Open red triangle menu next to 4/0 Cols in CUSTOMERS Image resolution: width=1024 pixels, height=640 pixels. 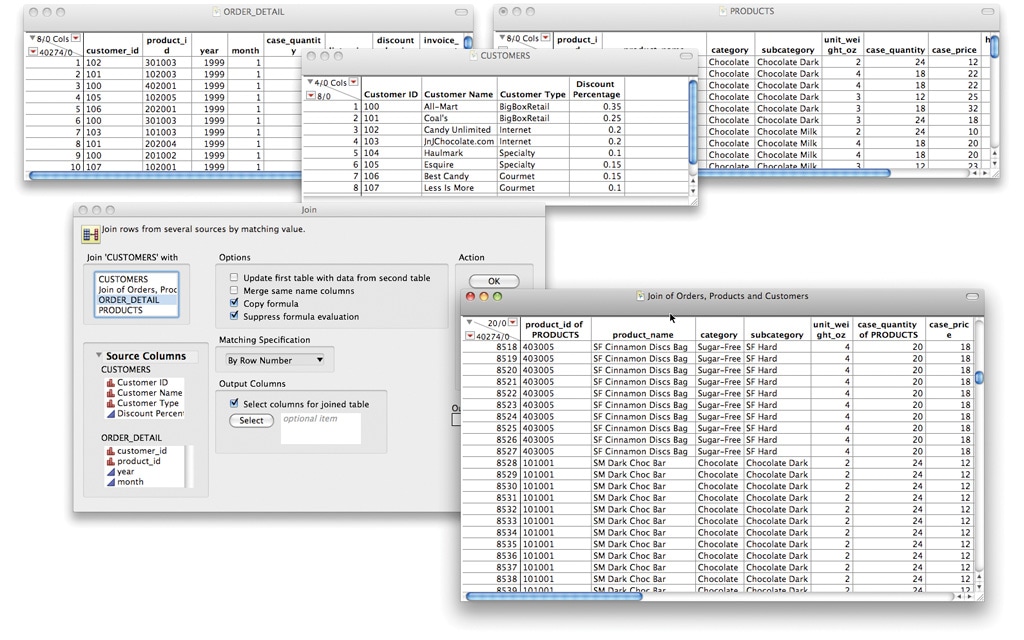coord(353,82)
